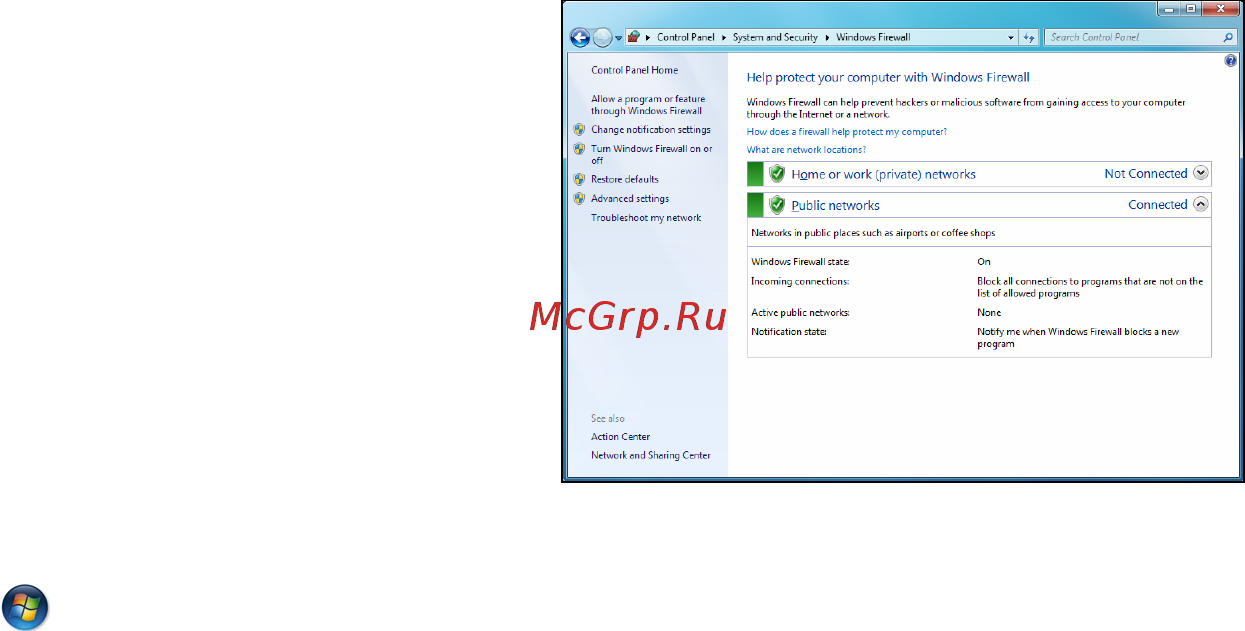The width and height of the screenshot is (1245, 631).
Task: Click the Windows Firewall state label
Action: click(800, 262)
